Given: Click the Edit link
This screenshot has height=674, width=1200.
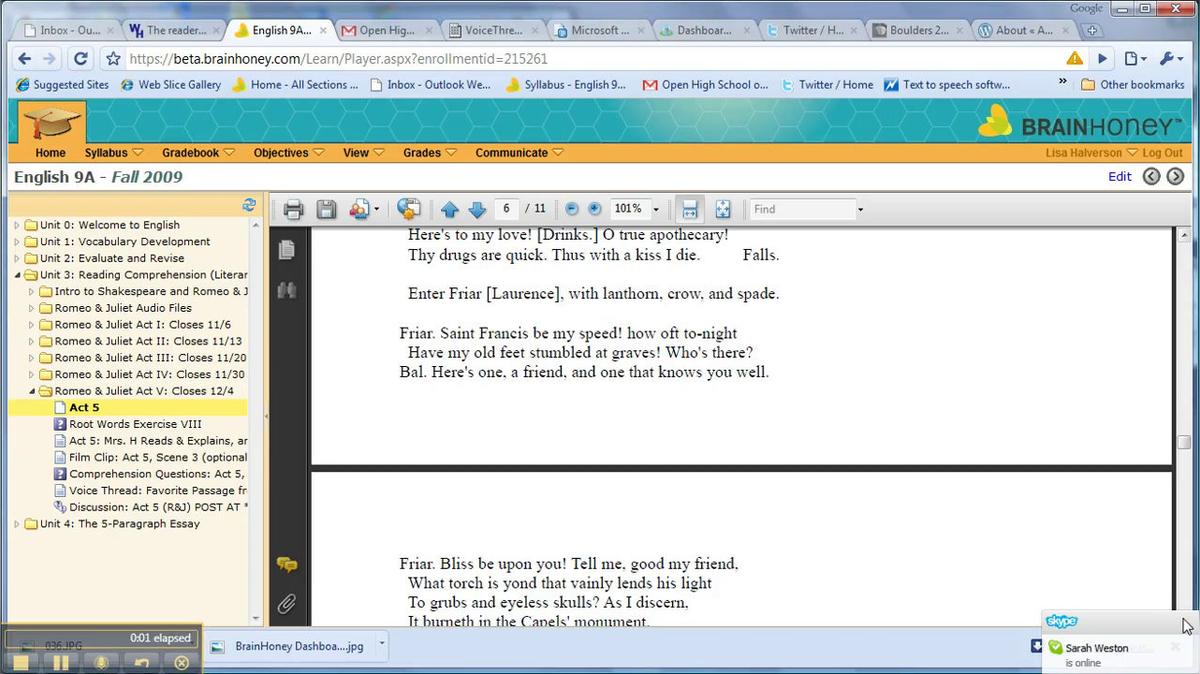Looking at the screenshot, I should click(1119, 177).
